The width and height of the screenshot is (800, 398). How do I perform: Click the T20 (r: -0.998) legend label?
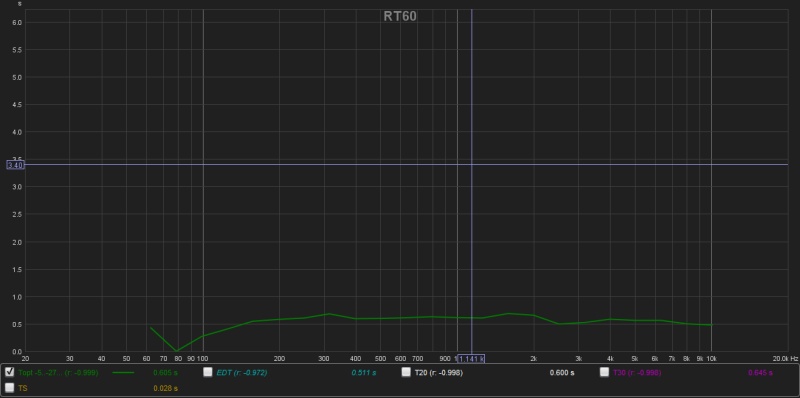[x=439, y=372]
